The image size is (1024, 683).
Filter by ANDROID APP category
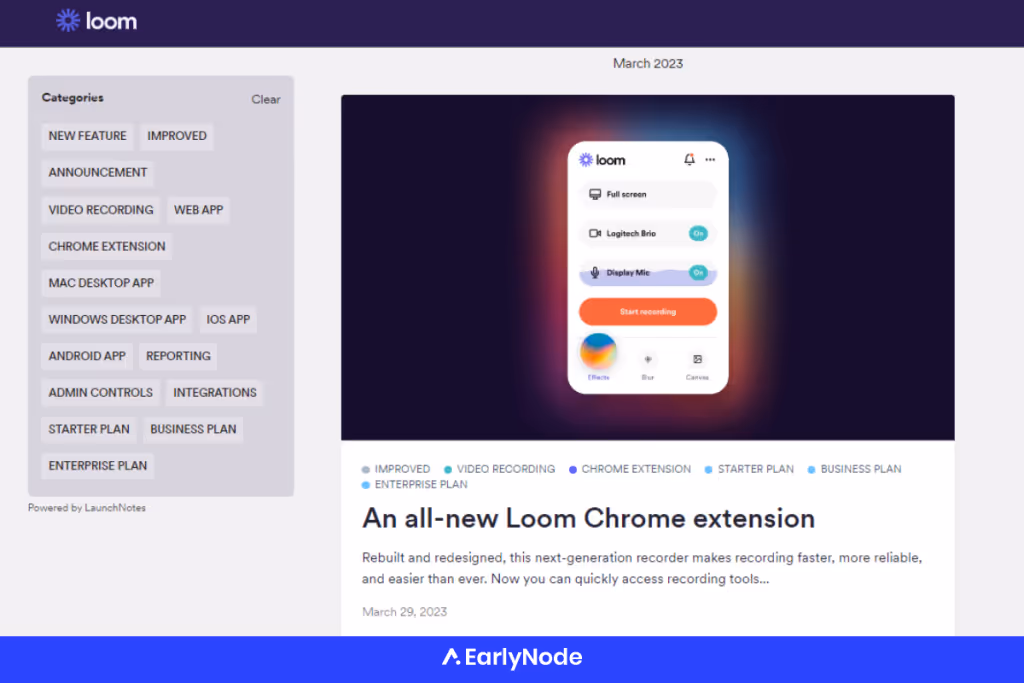pyautogui.click(x=87, y=356)
